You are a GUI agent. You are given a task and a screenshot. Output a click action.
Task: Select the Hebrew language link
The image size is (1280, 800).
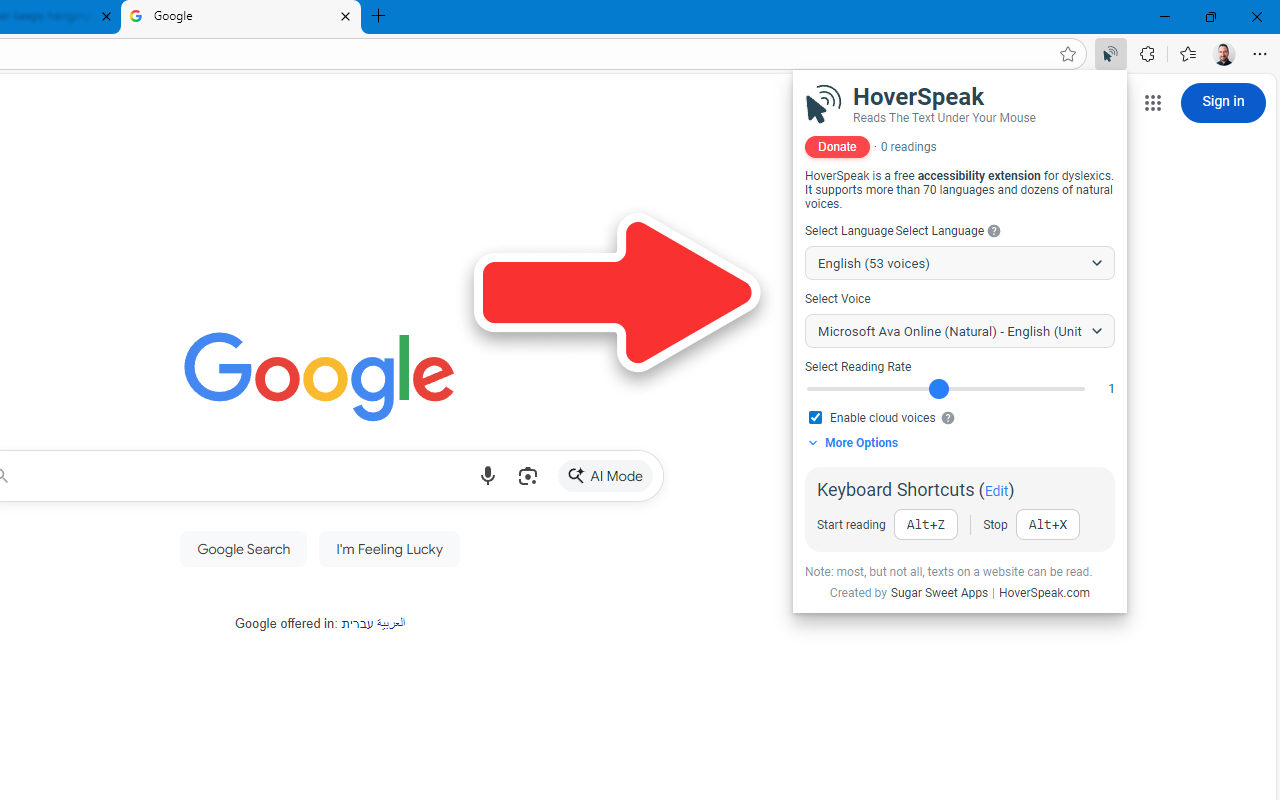pos(357,623)
